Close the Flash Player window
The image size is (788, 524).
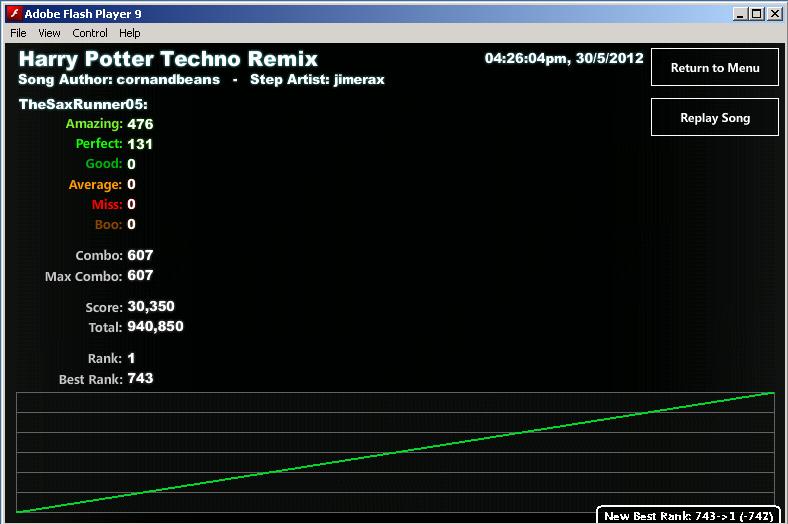pos(774,14)
